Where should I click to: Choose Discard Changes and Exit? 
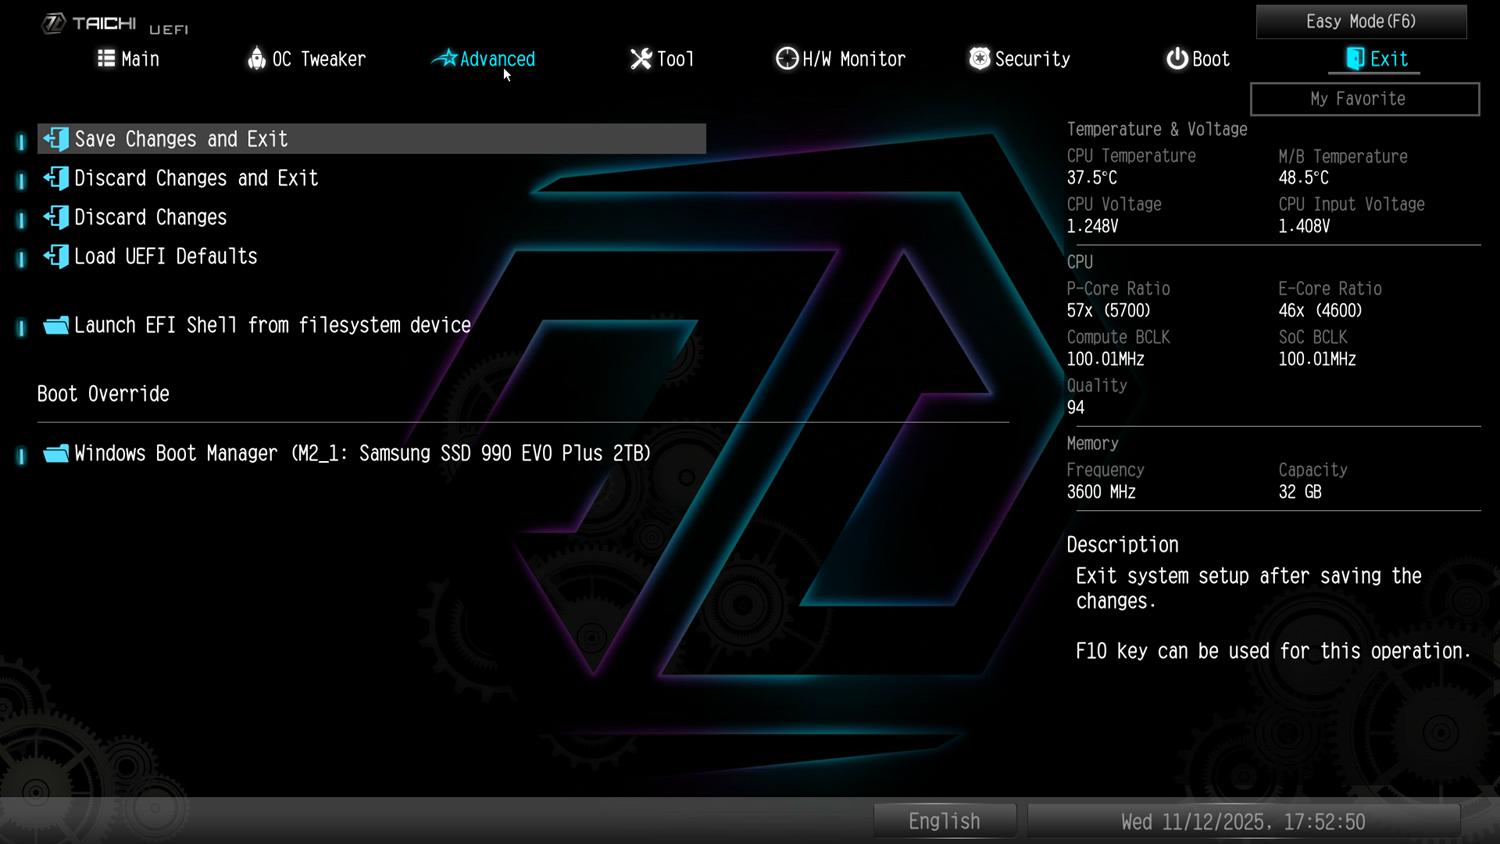click(196, 178)
